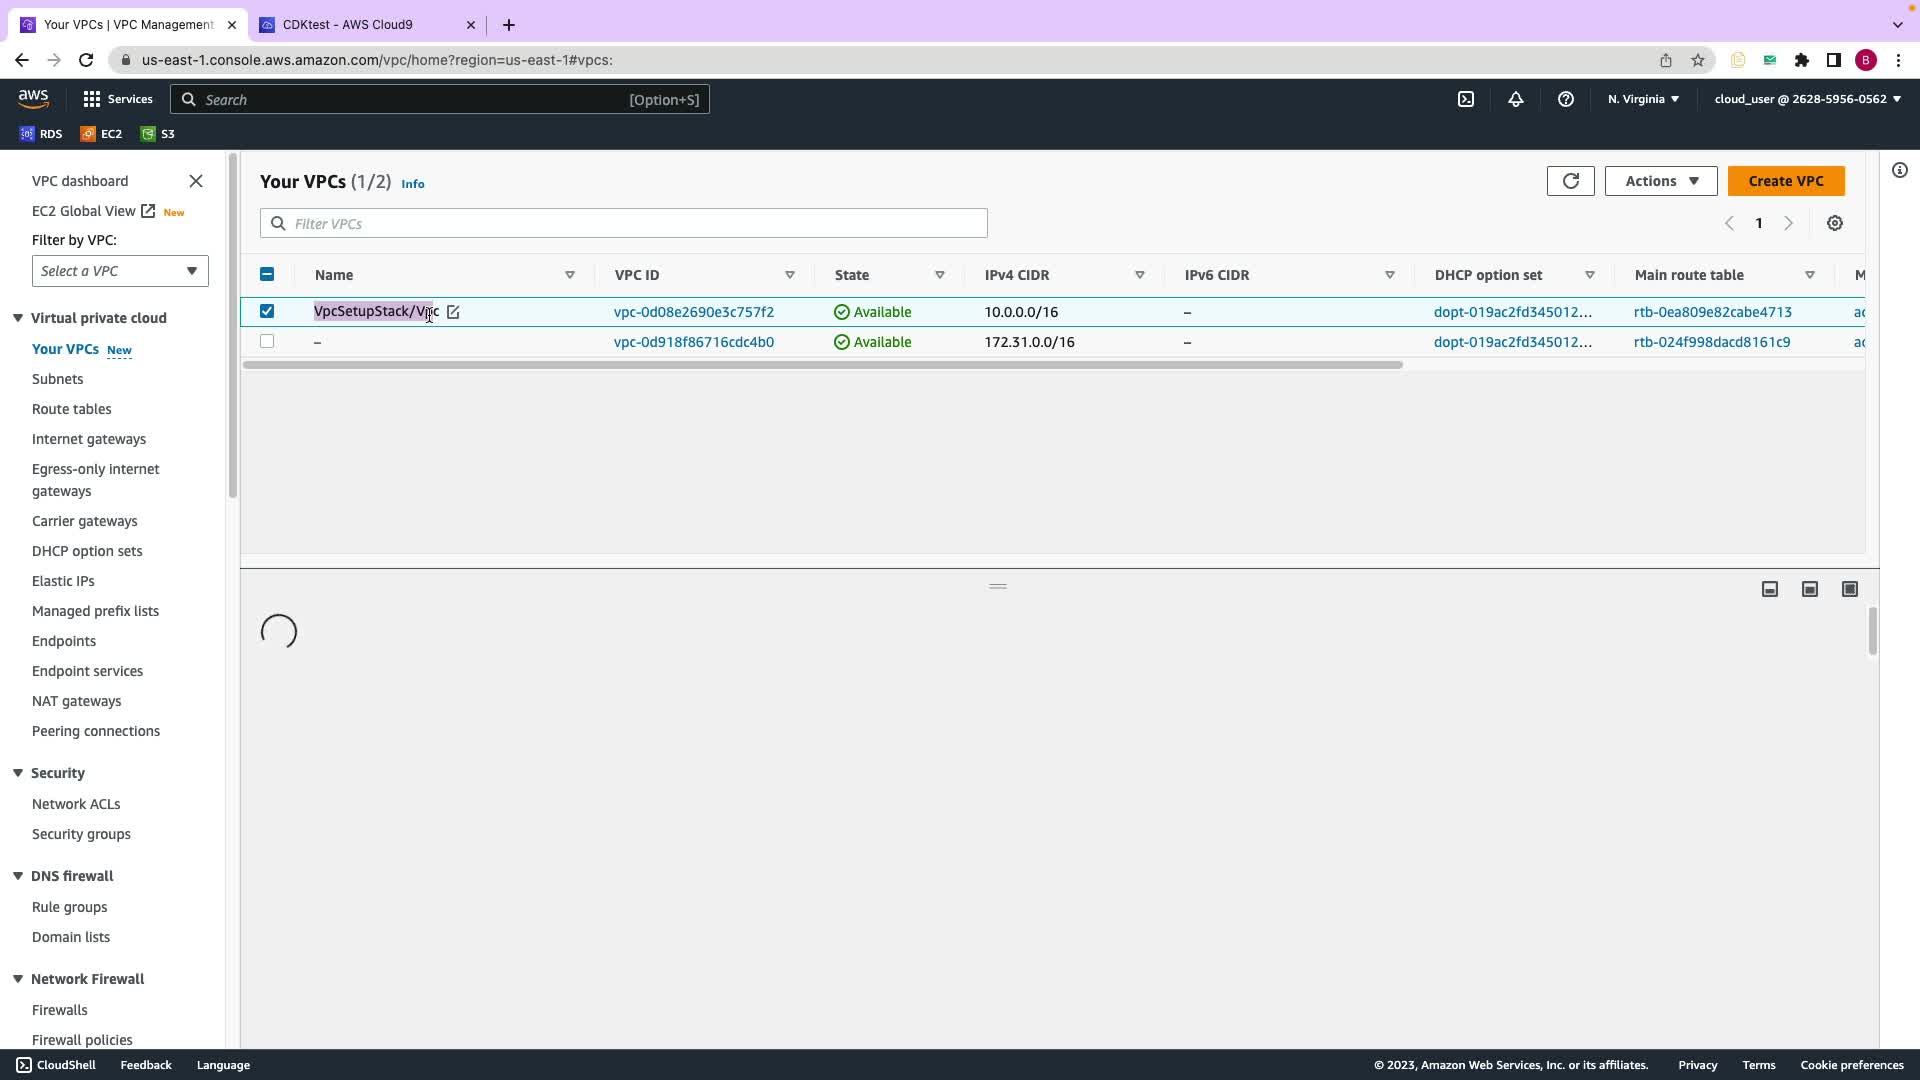Open the notifications bell icon
Screen dimensions: 1920x1080
coord(1516,99)
